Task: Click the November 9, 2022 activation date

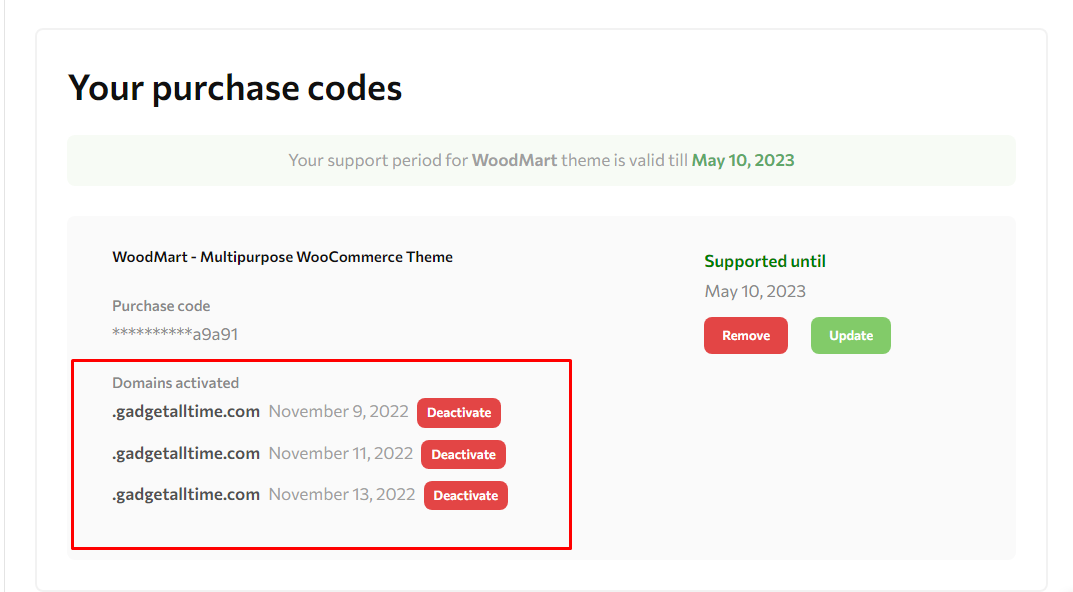Action: [338, 411]
